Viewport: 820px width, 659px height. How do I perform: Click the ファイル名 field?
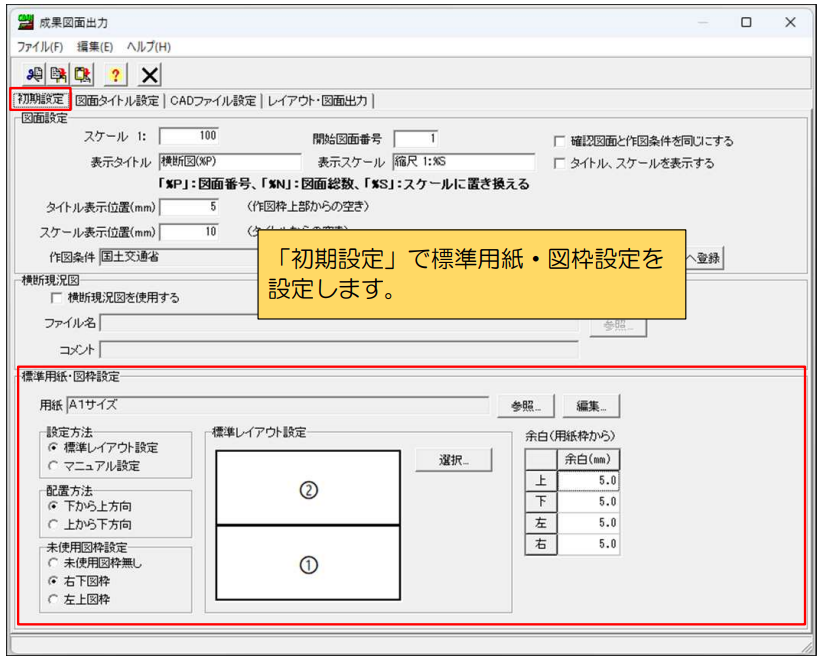[x=339, y=323]
